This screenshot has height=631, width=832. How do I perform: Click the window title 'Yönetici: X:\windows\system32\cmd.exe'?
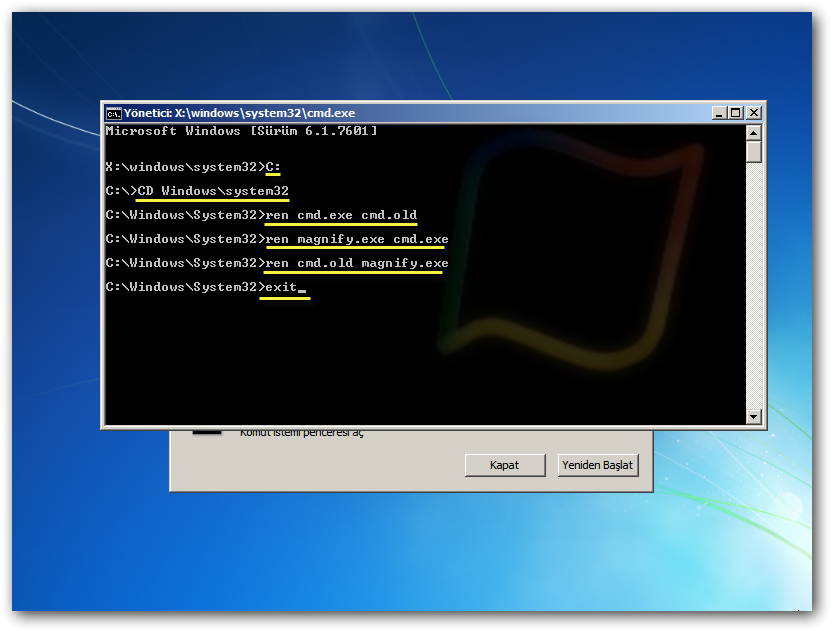(x=239, y=113)
